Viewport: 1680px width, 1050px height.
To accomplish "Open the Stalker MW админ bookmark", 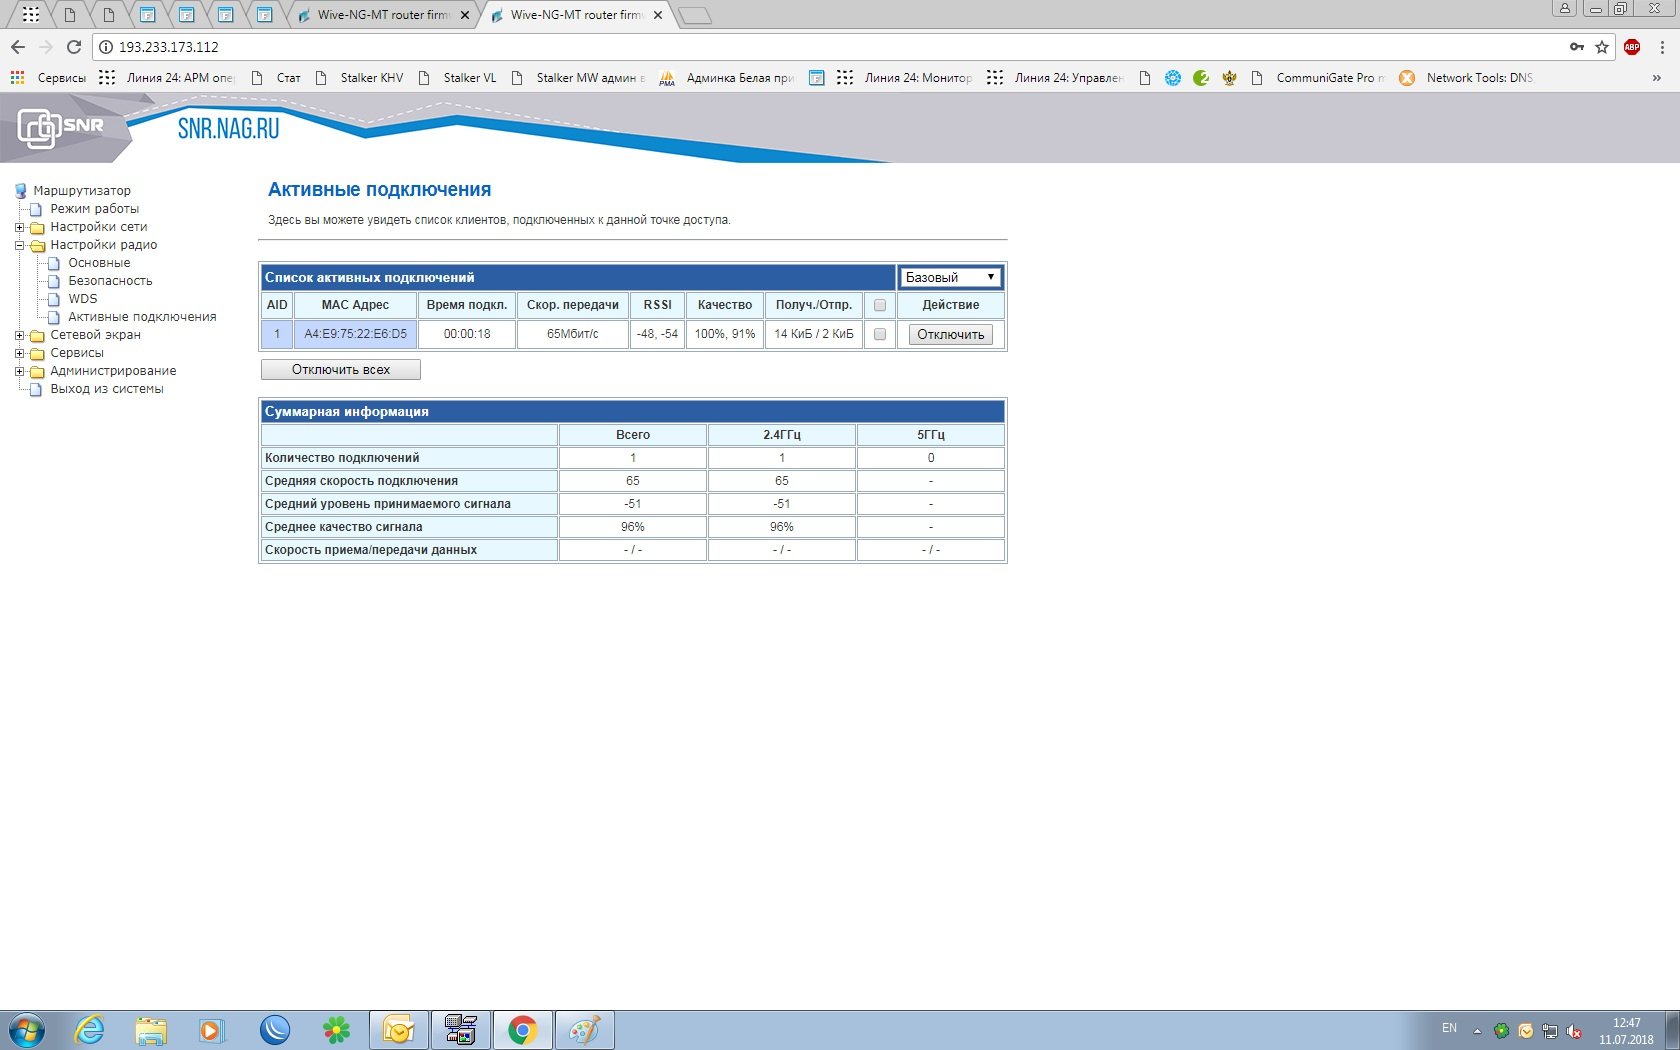I will tap(577, 78).
